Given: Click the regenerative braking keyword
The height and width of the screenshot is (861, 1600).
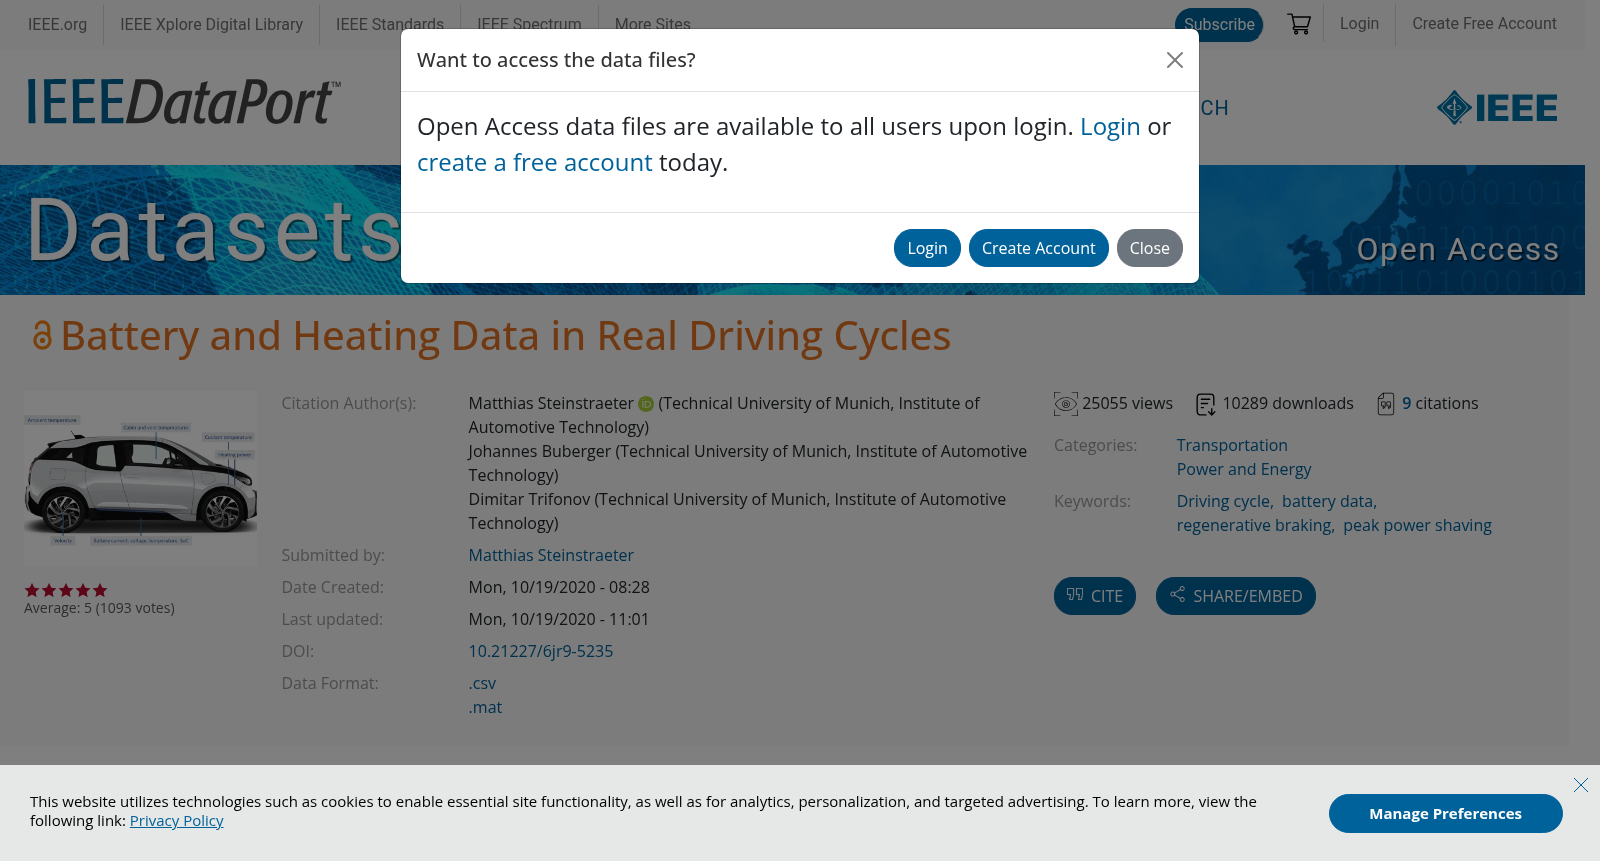Looking at the screenshot, I should 1254,525.
